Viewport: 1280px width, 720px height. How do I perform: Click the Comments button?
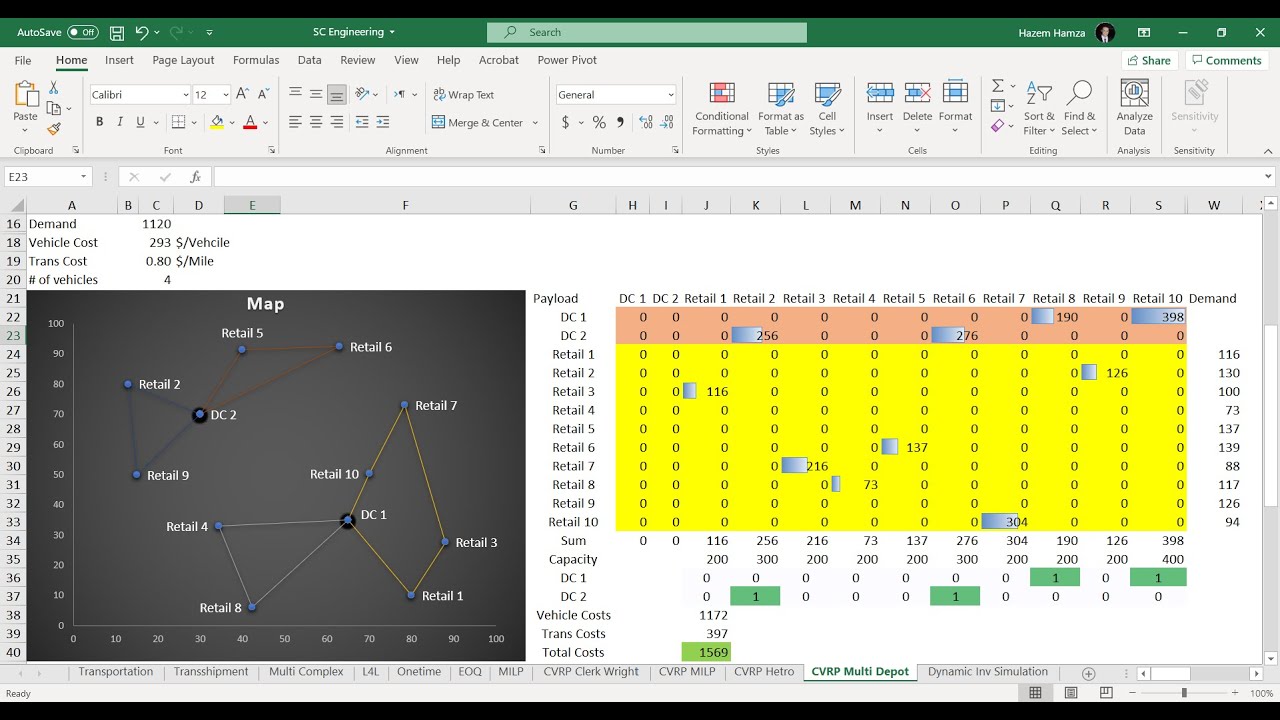pos(1226,60)
